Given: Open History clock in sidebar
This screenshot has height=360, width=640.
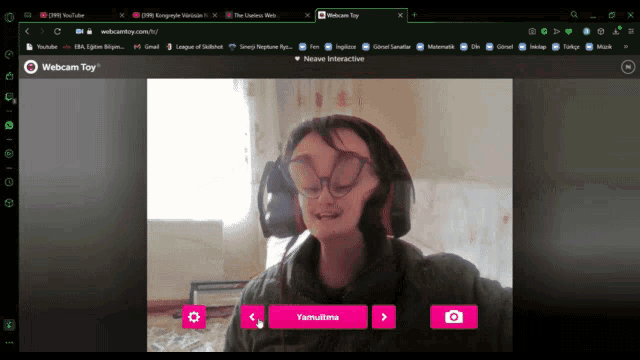Looking at the screenshot, I should coord(9,182).
